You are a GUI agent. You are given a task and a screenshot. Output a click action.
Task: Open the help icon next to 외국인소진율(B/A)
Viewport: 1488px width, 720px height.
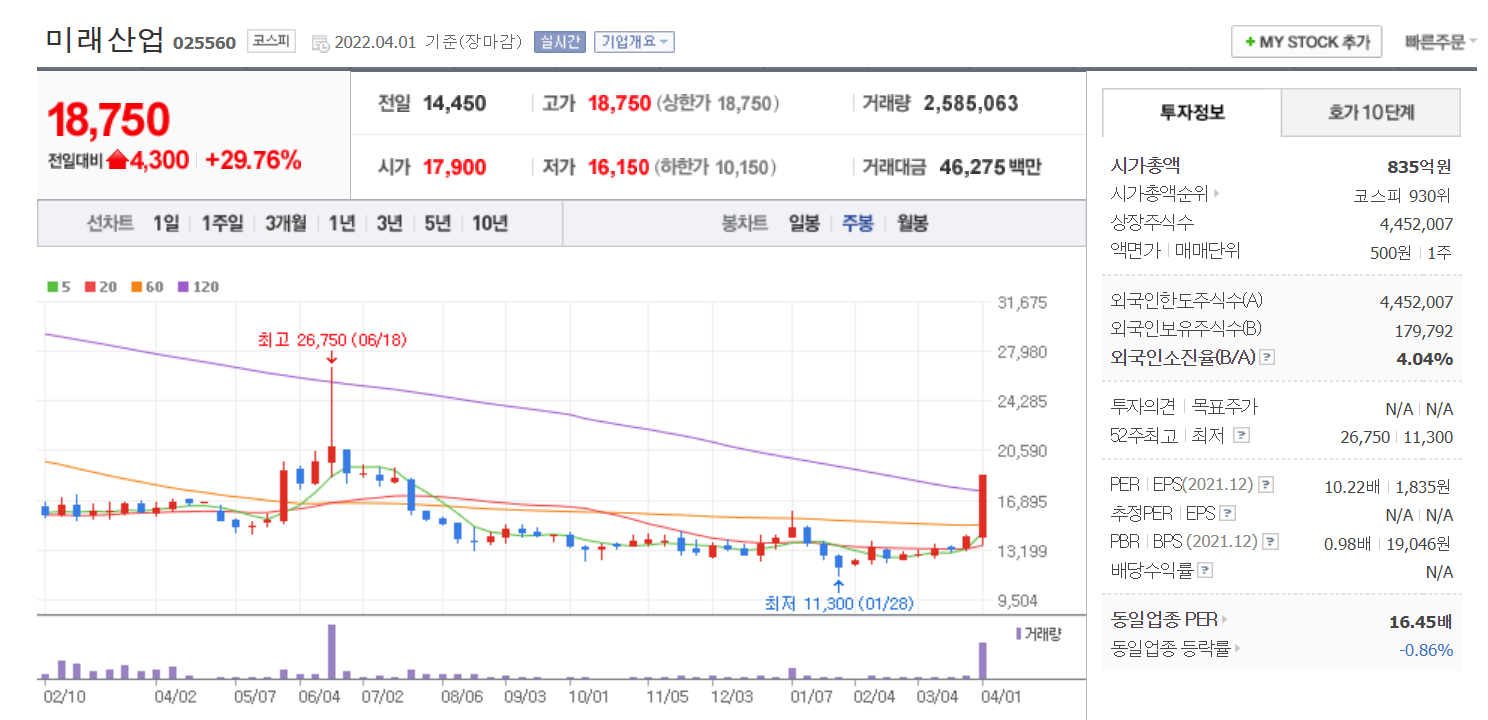coord(1266,357)
